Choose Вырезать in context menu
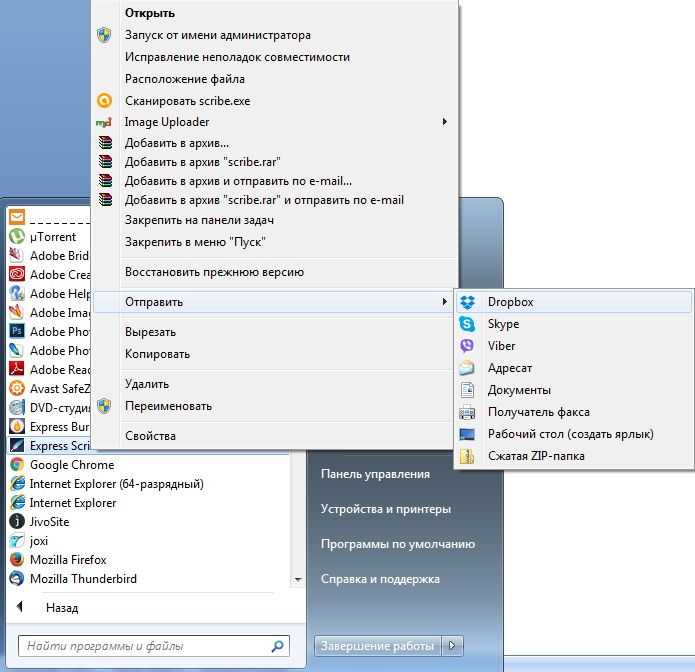 (150, 332)
